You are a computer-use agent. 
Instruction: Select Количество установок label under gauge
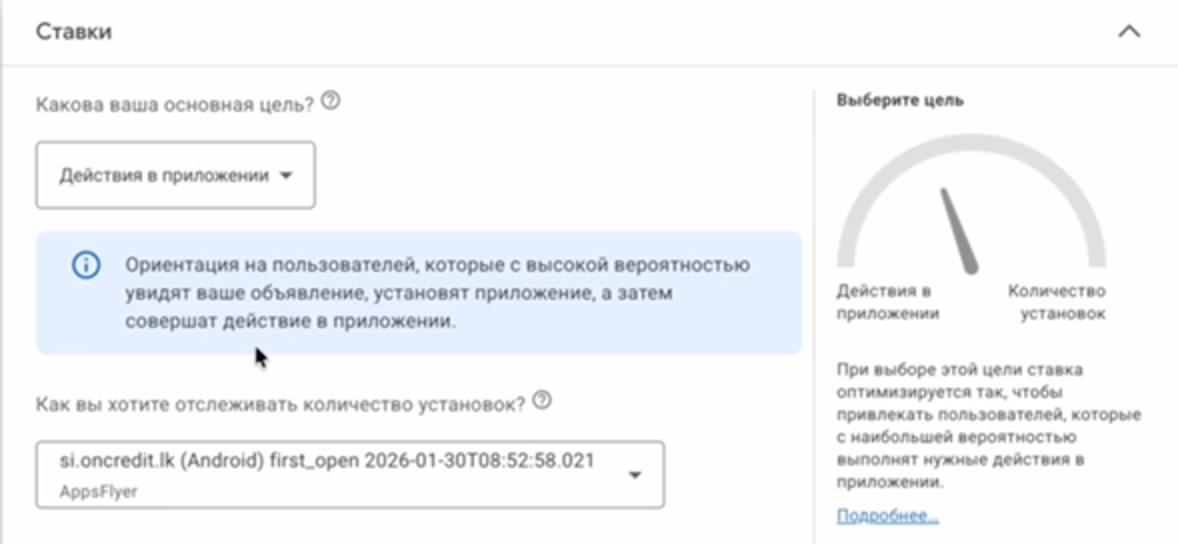(x=1056, y=302)
